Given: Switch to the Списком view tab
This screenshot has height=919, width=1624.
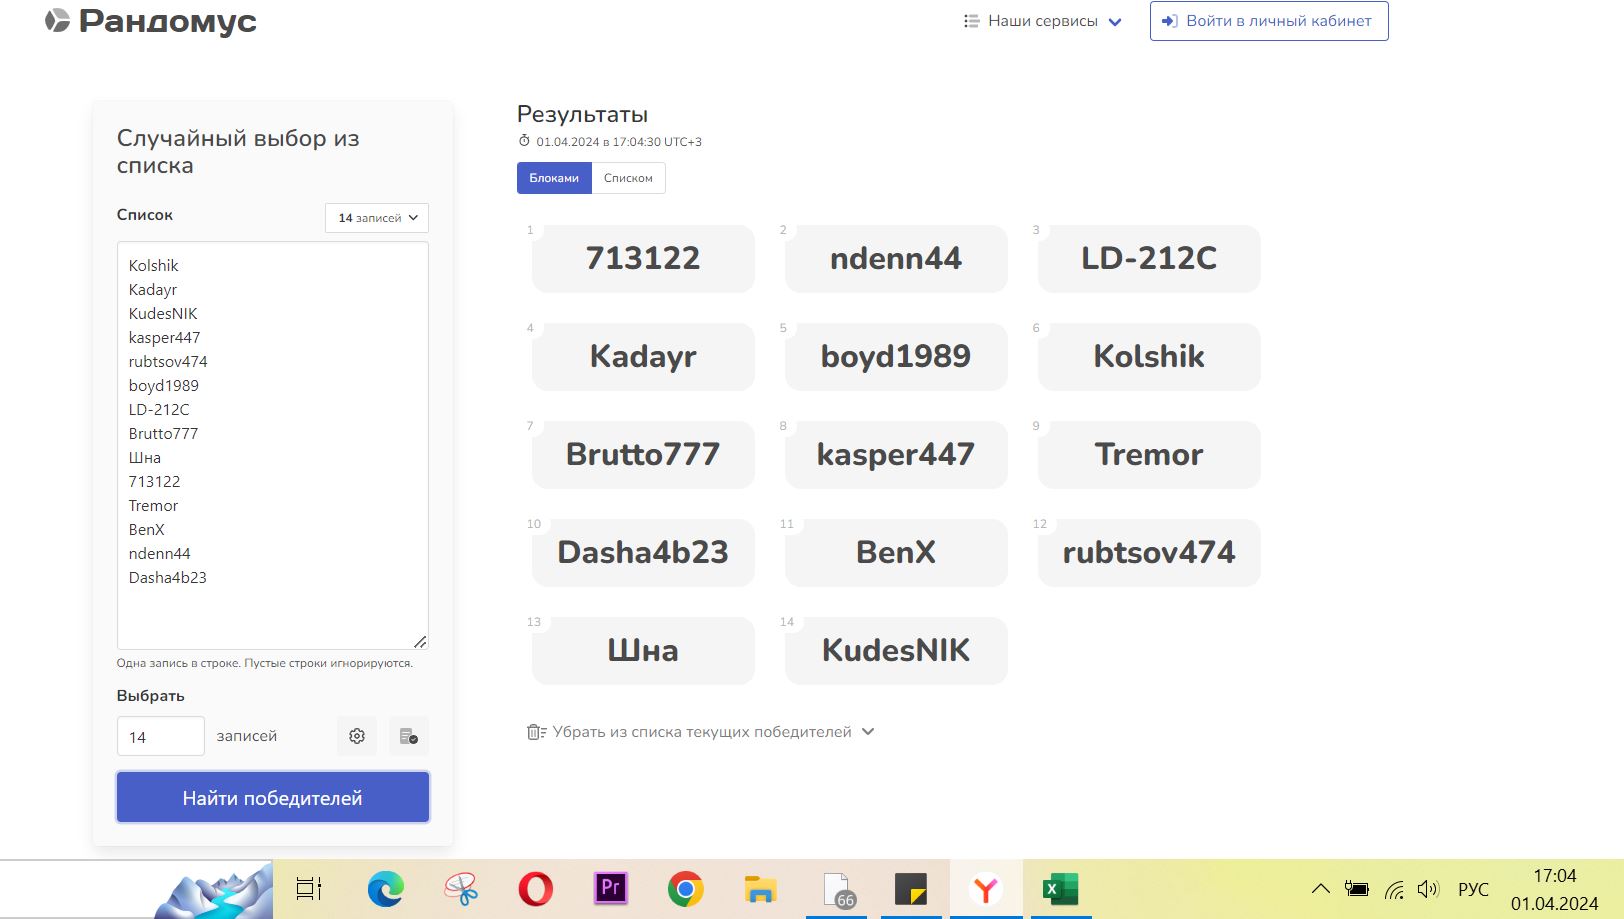Looking at the screenshot, I should click(628, 178).
